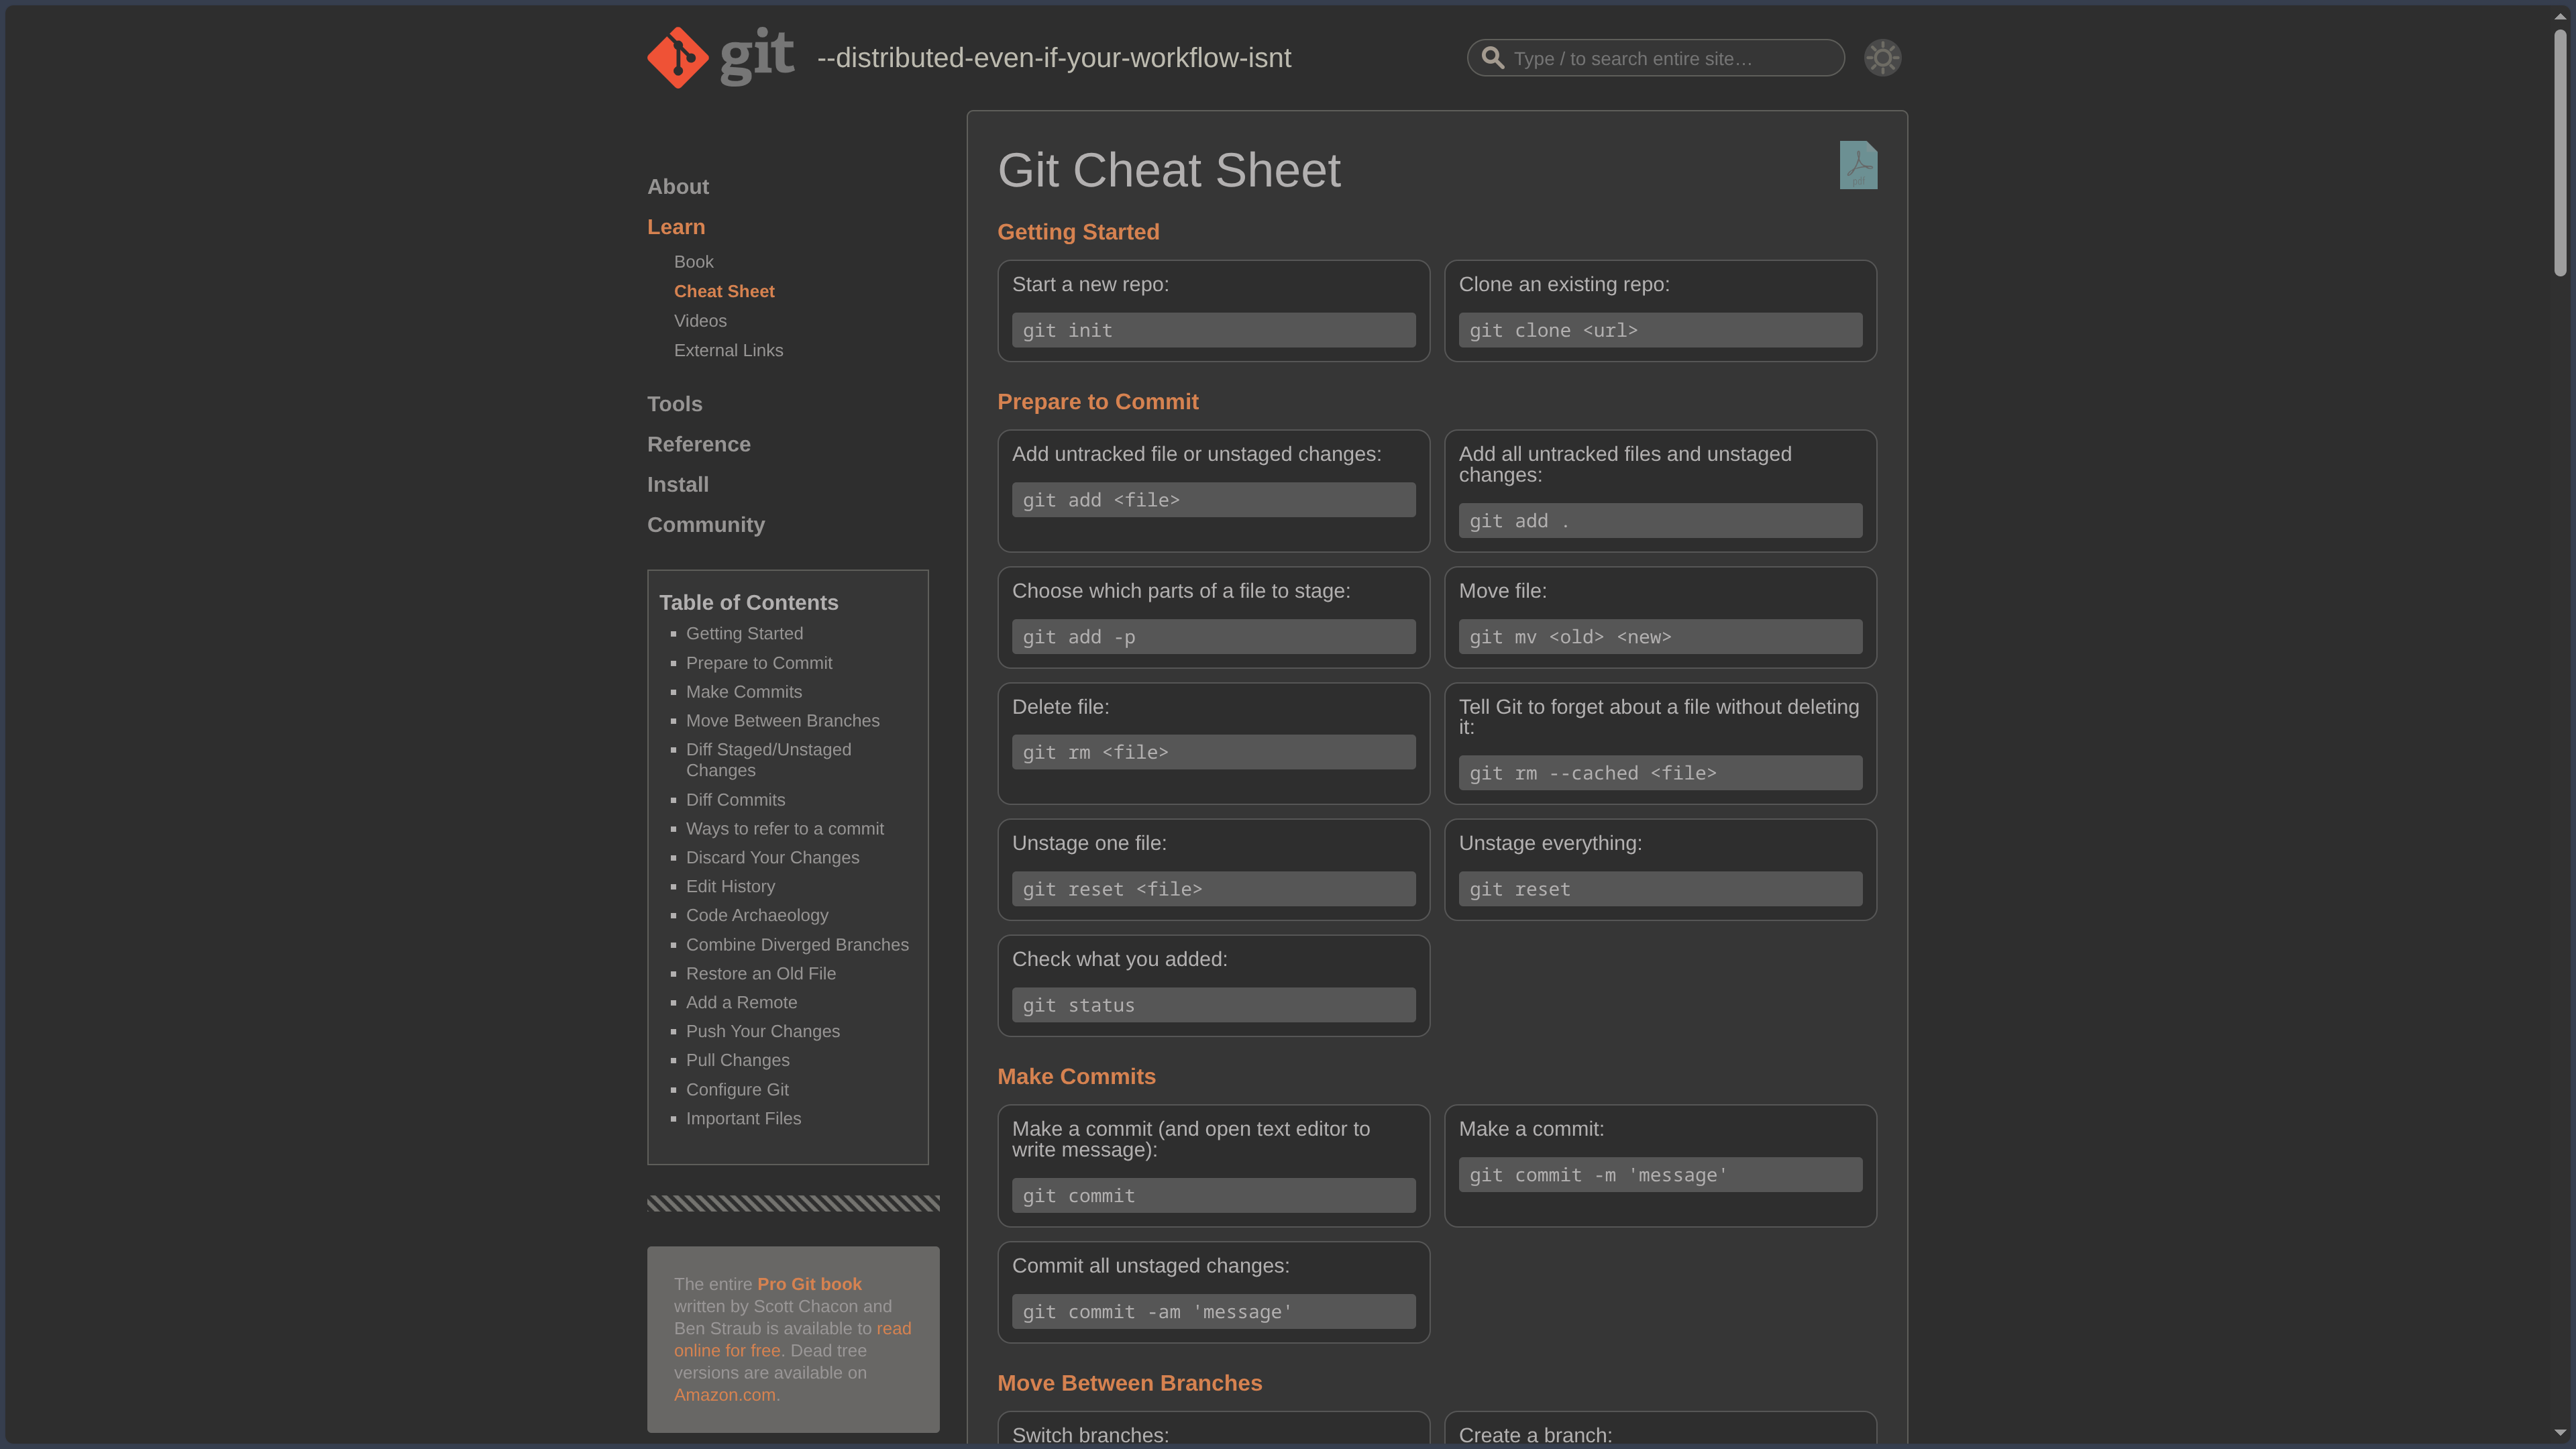Click the site tagline text

[x=1054, y=58]
